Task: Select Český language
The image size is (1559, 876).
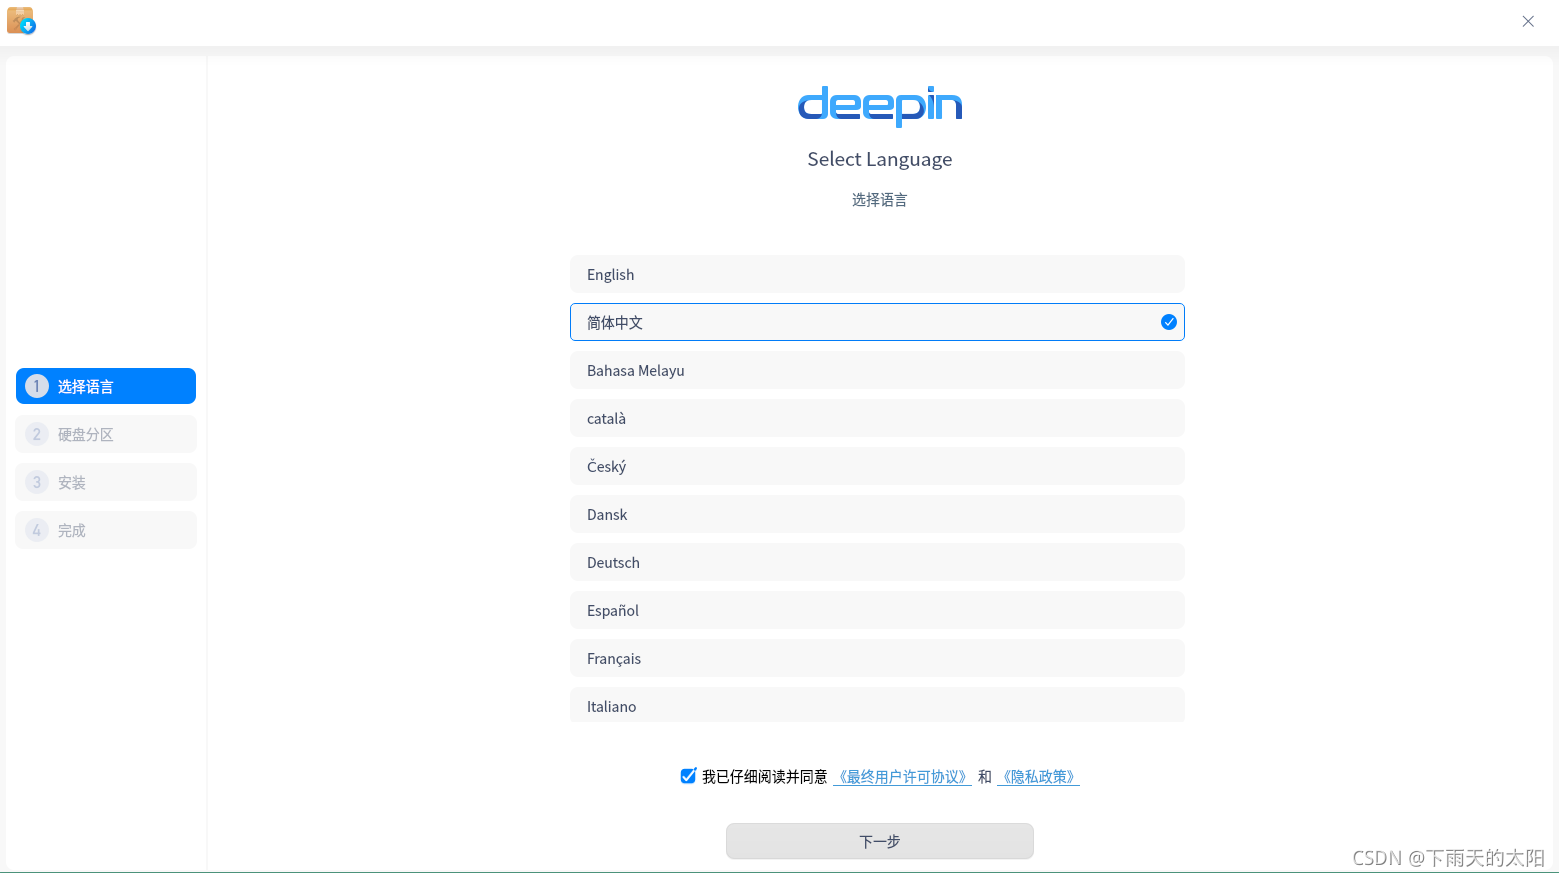Action: click(x=877, y=466)
